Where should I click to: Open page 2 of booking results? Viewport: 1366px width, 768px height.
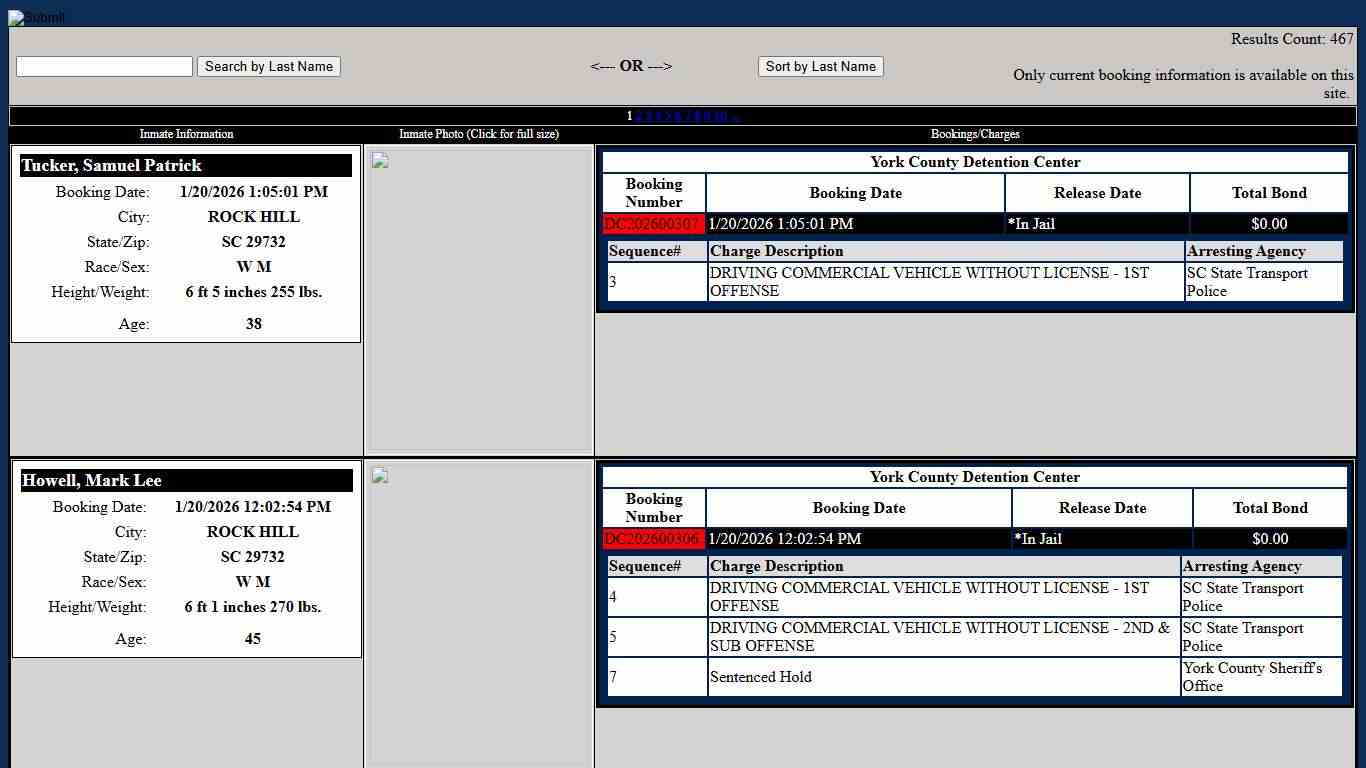[640, 116]
